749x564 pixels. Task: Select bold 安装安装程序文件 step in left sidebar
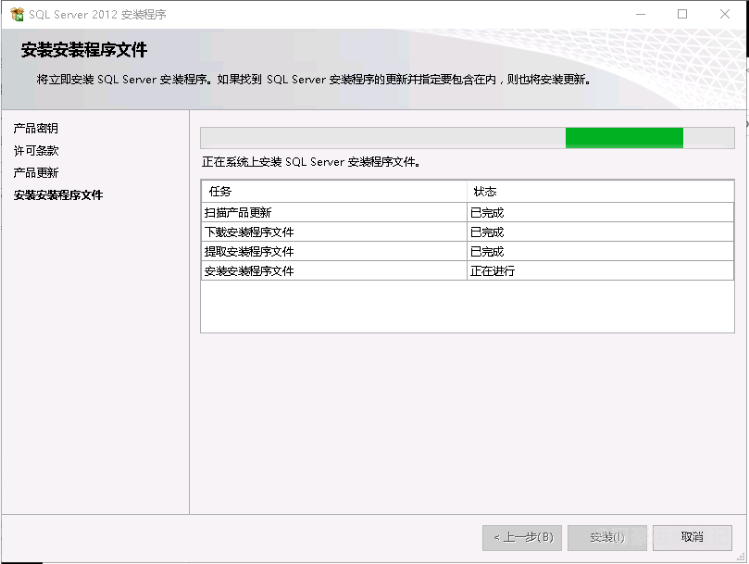[x=58, y=195]
